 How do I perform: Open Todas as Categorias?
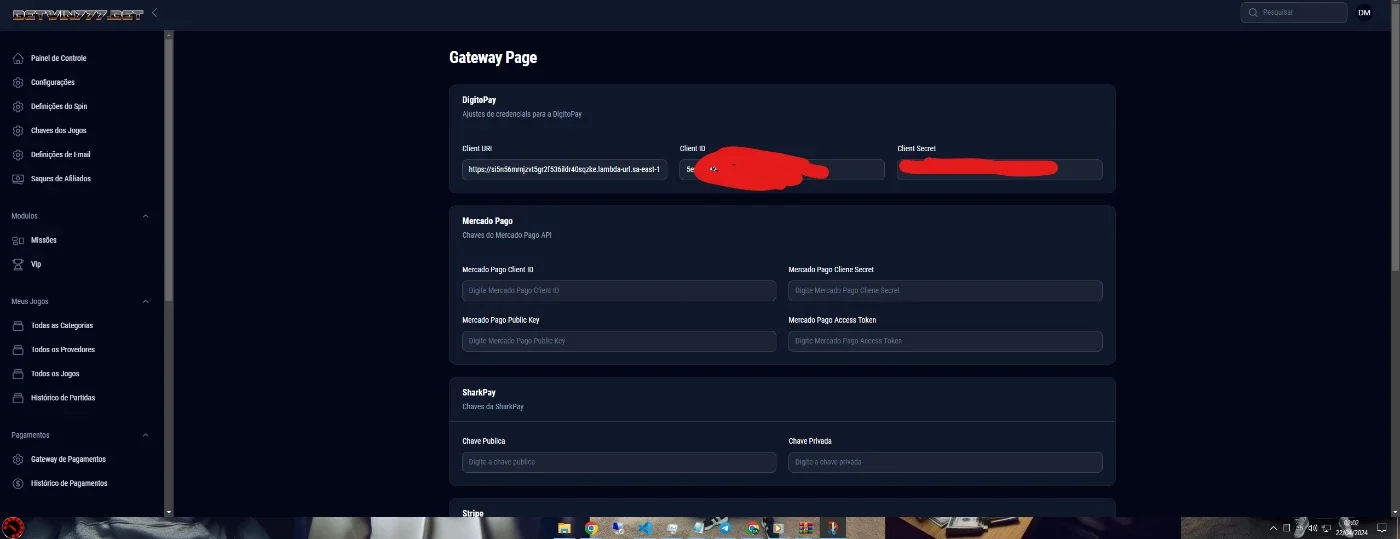[62, 325]
